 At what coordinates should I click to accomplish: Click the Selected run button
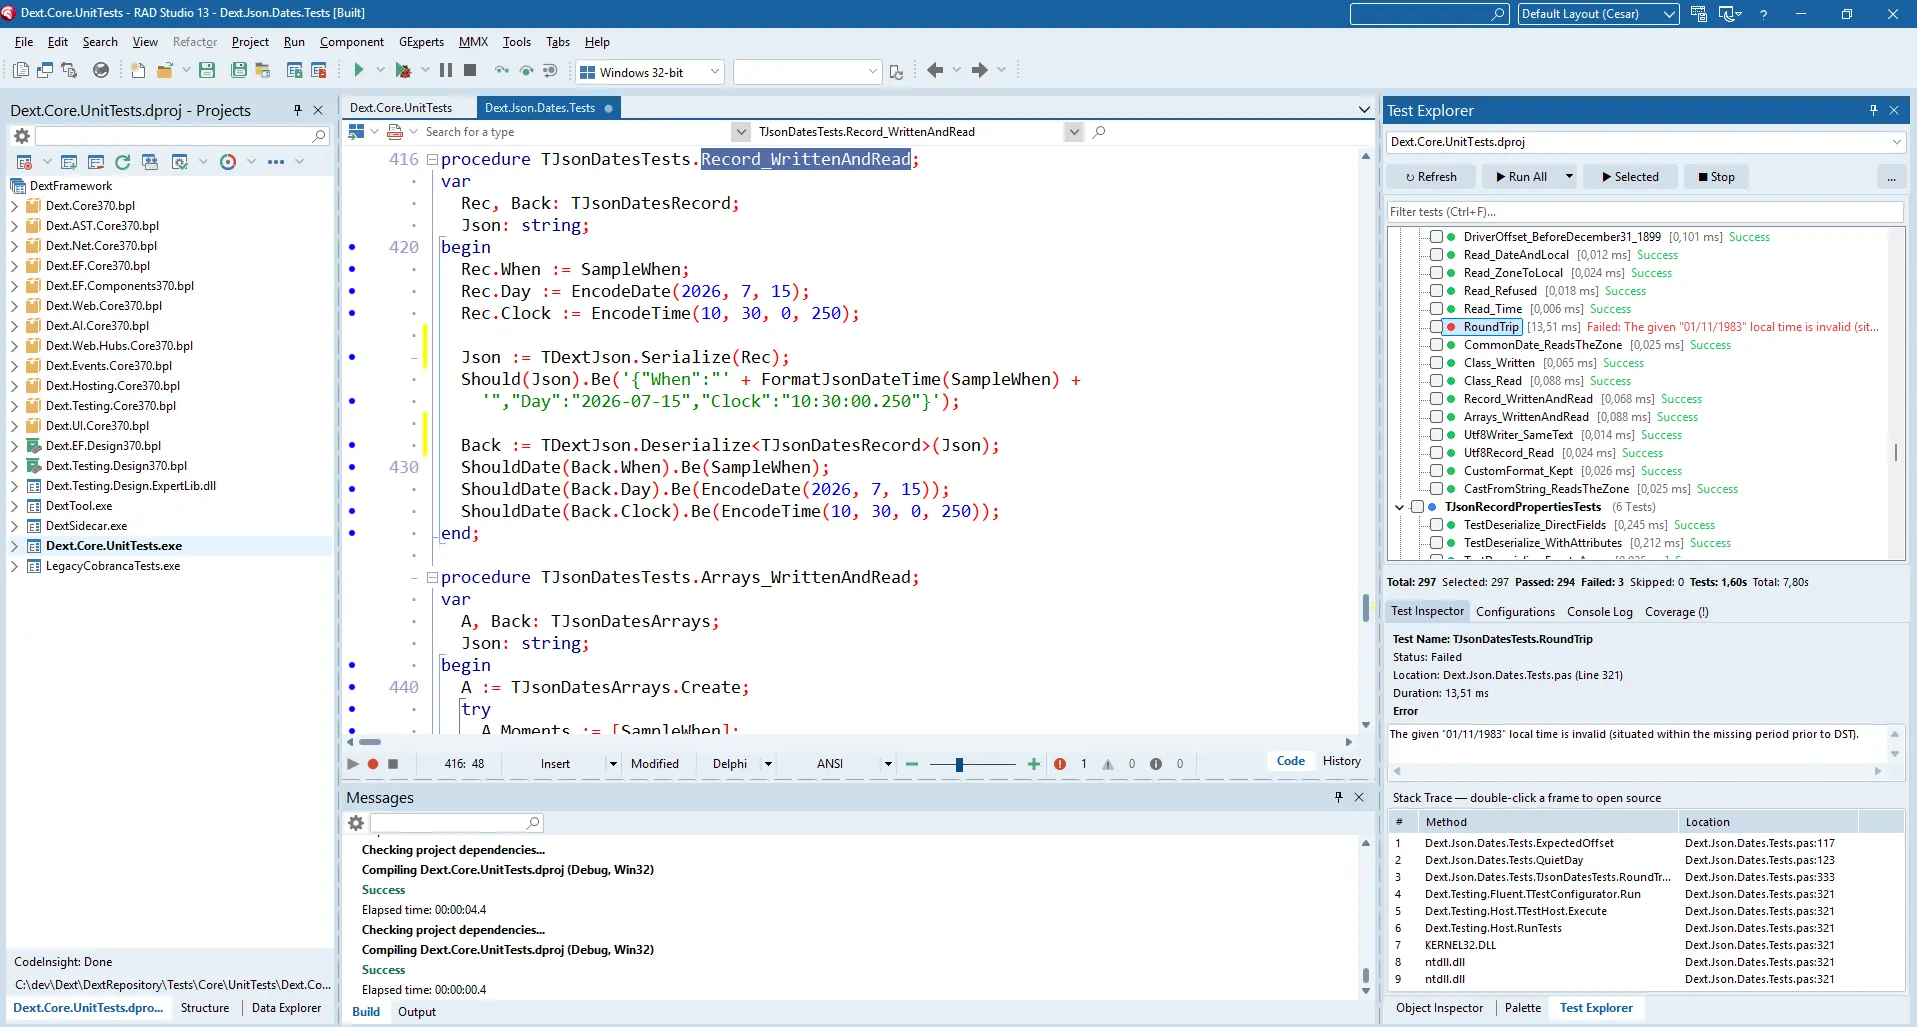[x=1629, y=177]
